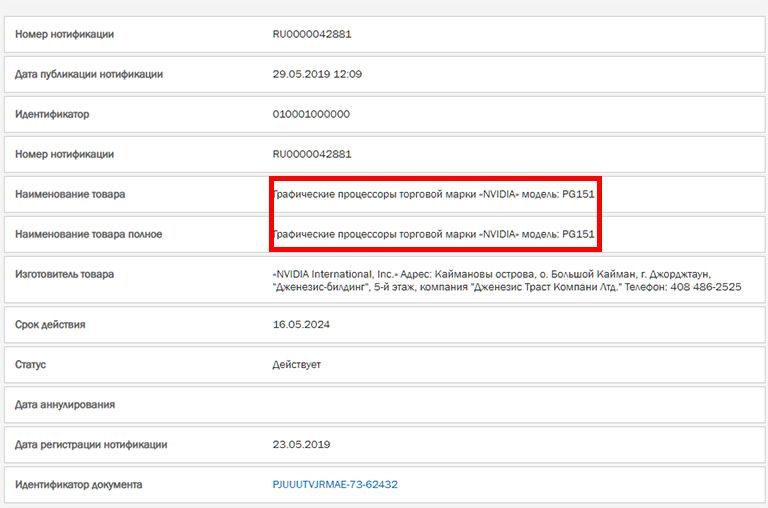Click the PG151 text in 'Наименование товара полное' row
768x508 pixels.
578,234
